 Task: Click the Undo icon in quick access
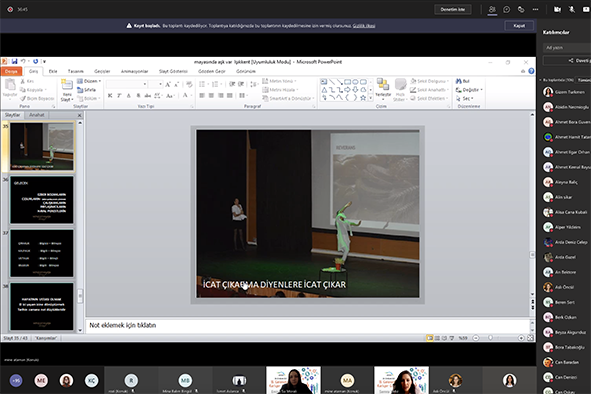tap(23, 61)
